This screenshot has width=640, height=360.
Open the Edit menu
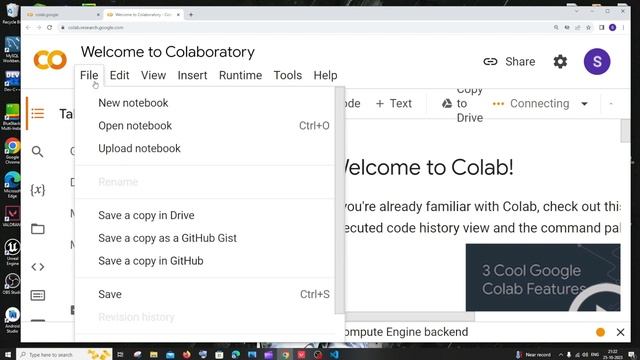coord(120,76)
